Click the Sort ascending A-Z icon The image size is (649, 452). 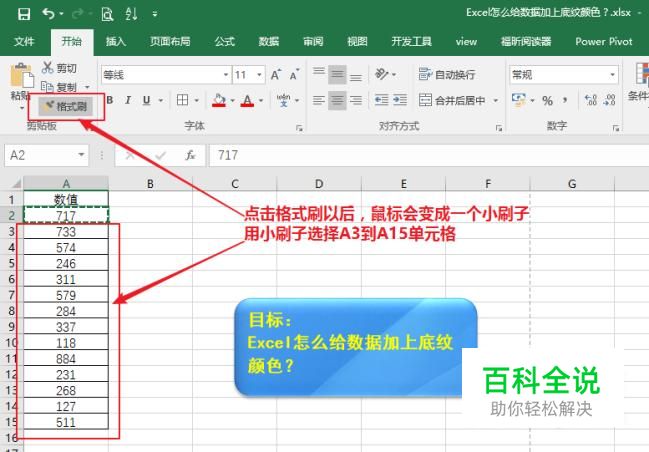click(x=131, y=14)
